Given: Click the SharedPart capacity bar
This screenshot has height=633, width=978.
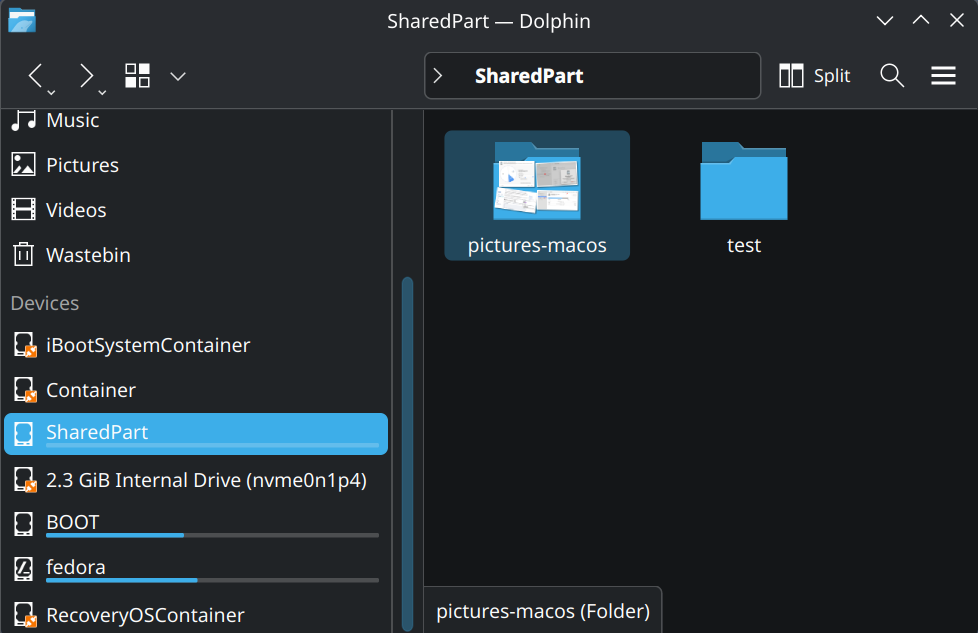Looking at the screenshot, I should tap(213, 445).
